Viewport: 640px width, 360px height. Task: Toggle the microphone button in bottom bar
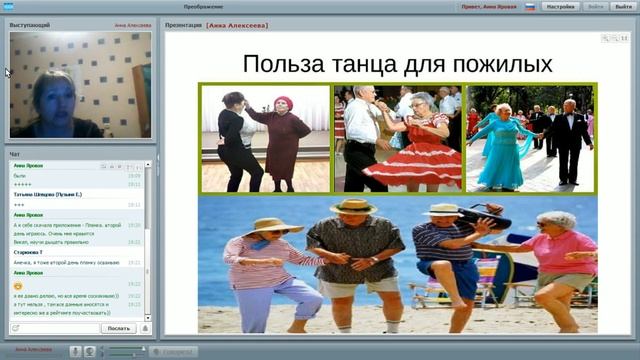(75, 351)
